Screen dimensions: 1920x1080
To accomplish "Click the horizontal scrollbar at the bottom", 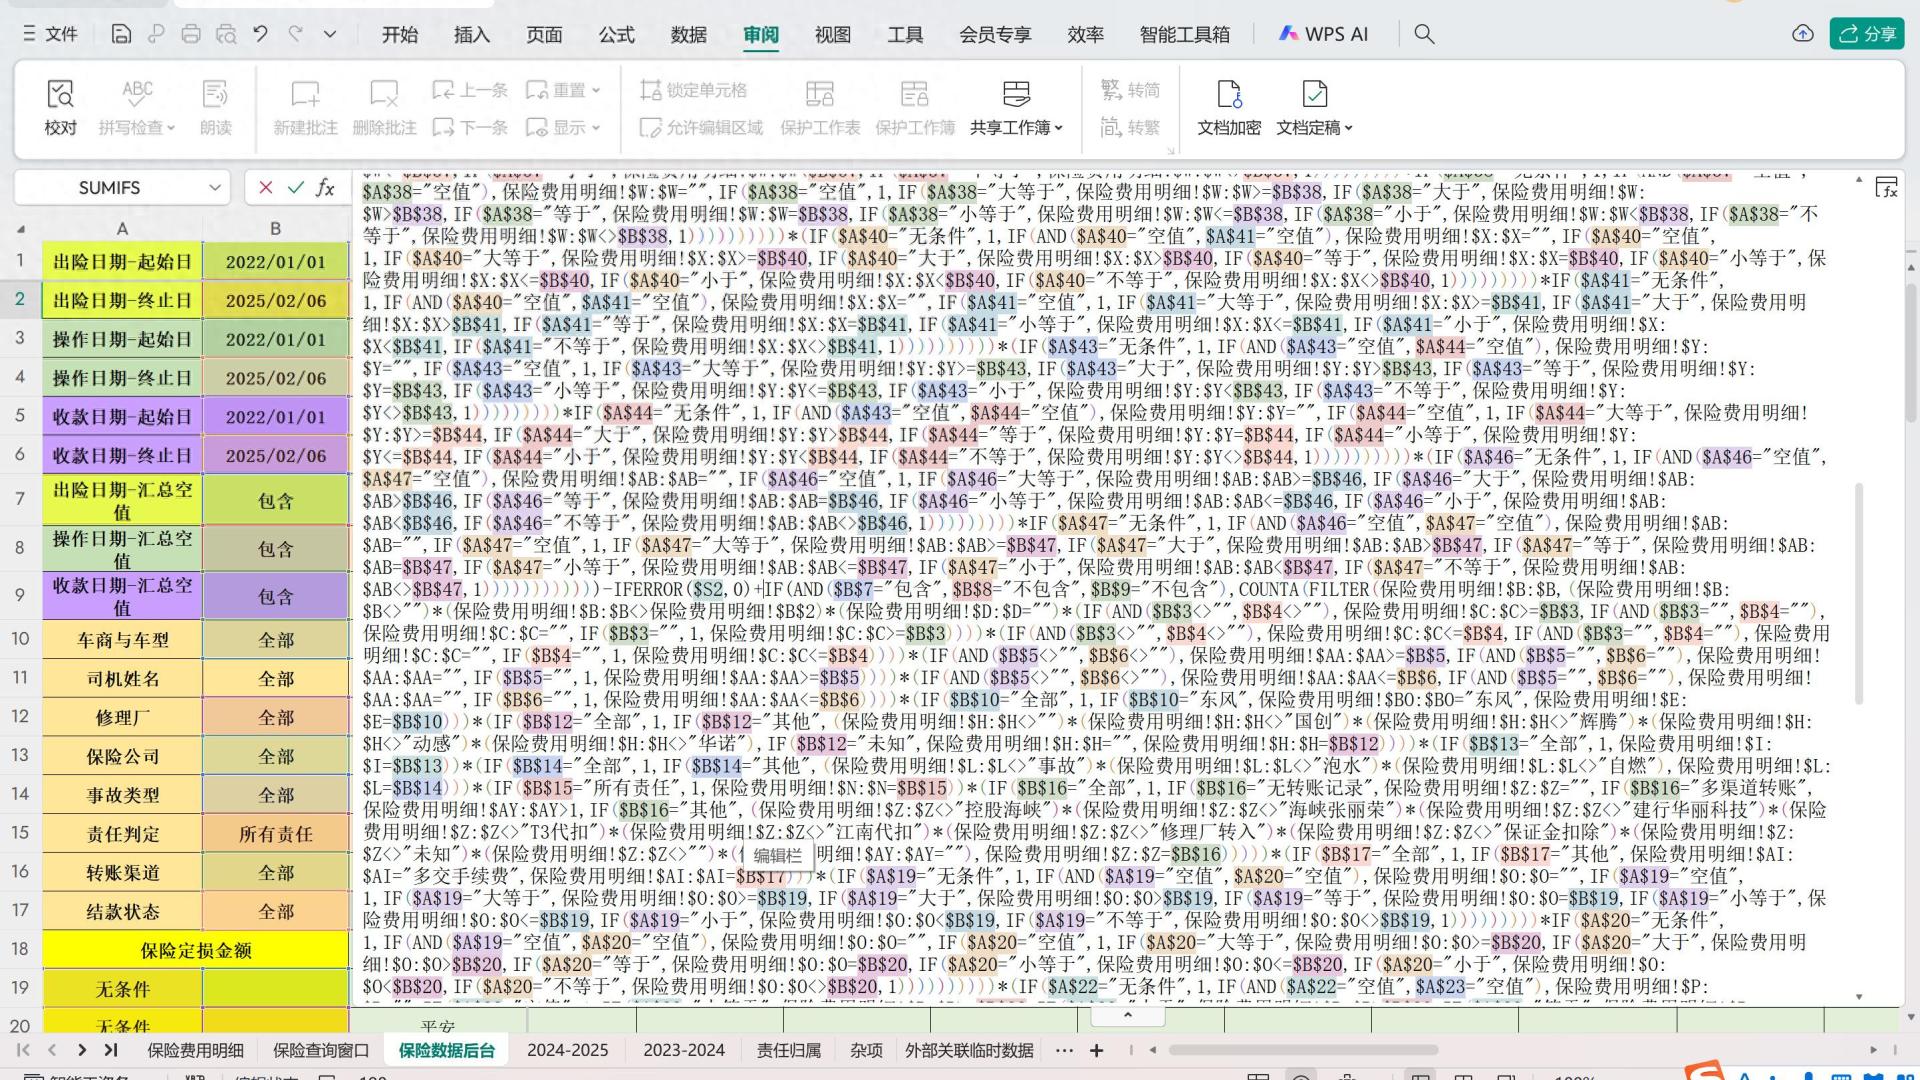I will 1302,1050.
